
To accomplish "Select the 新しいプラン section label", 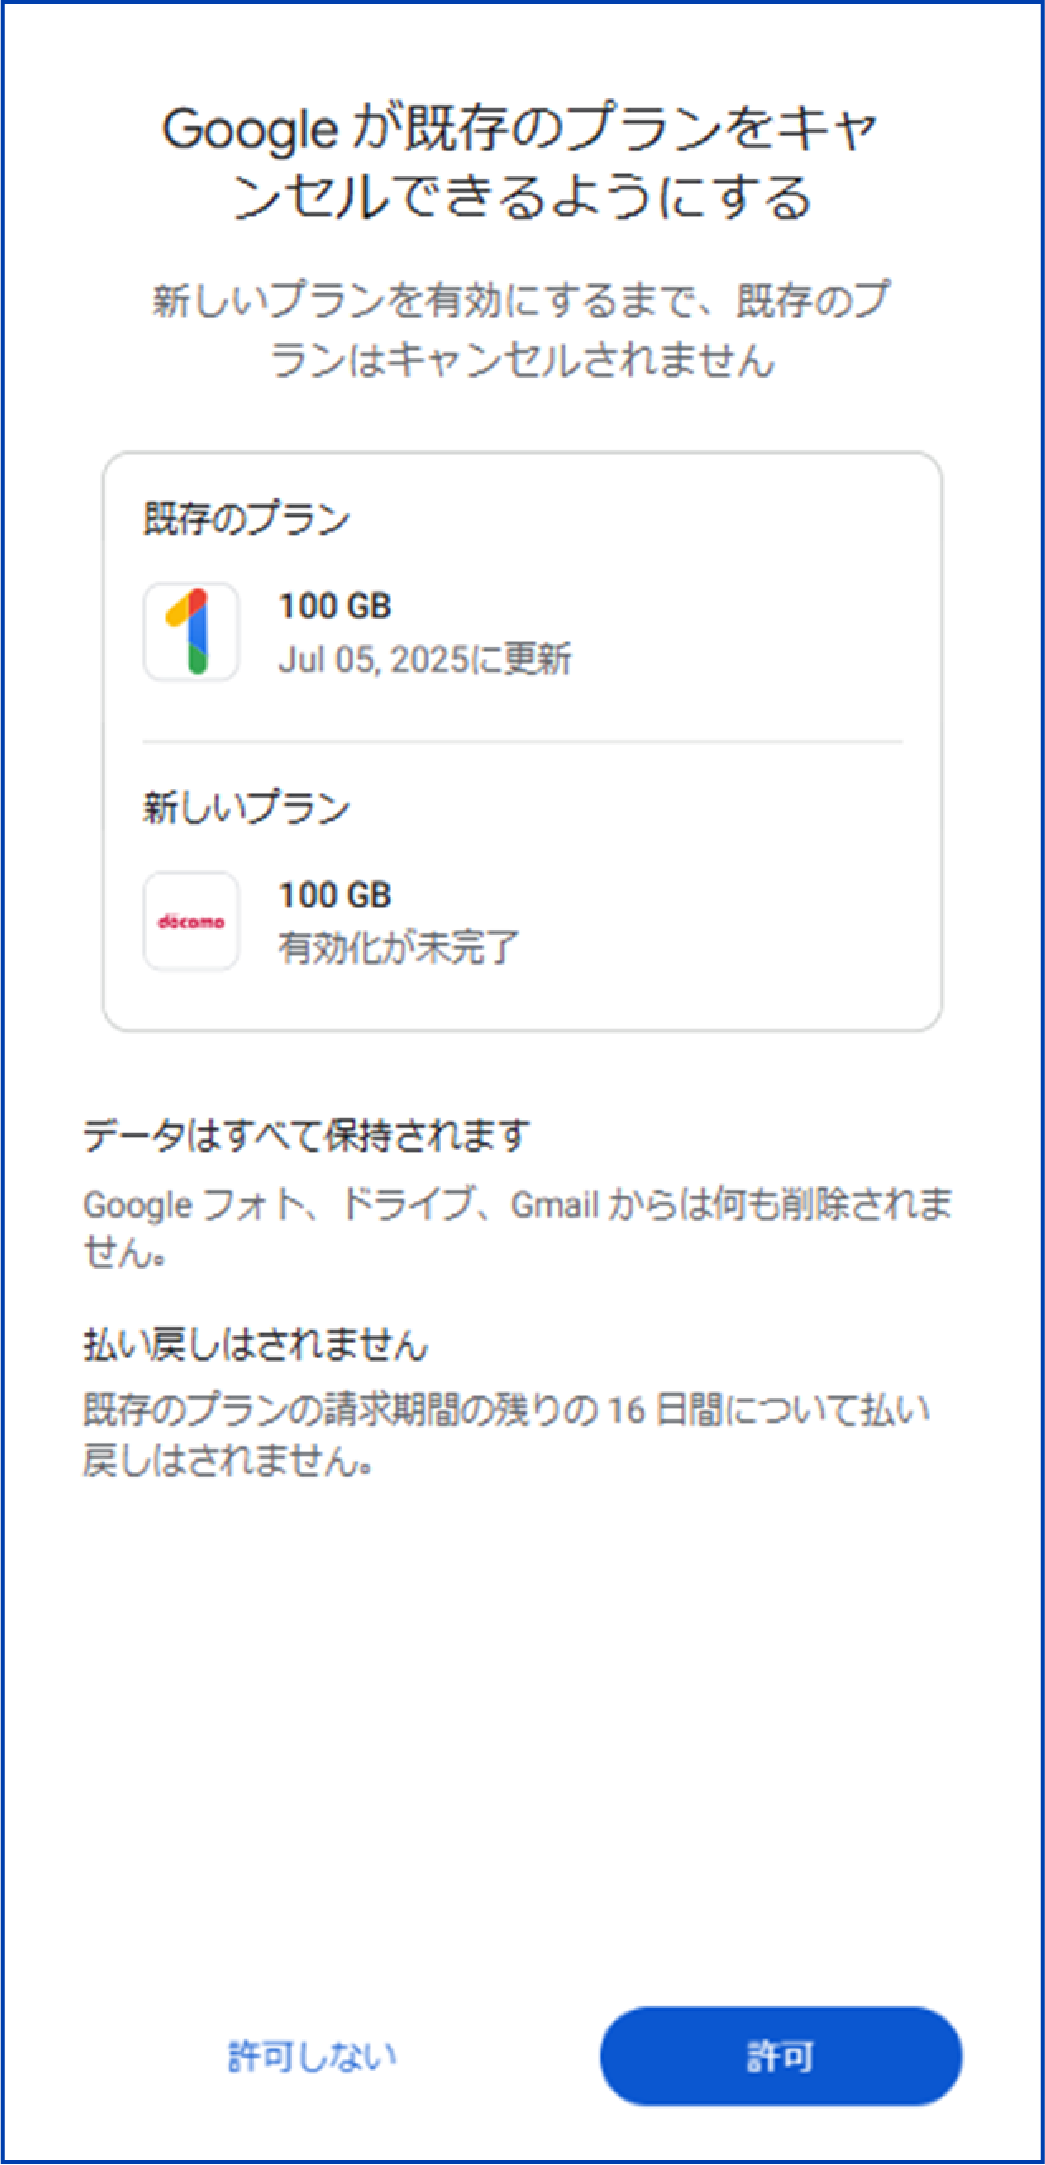I will click(247, 807).
